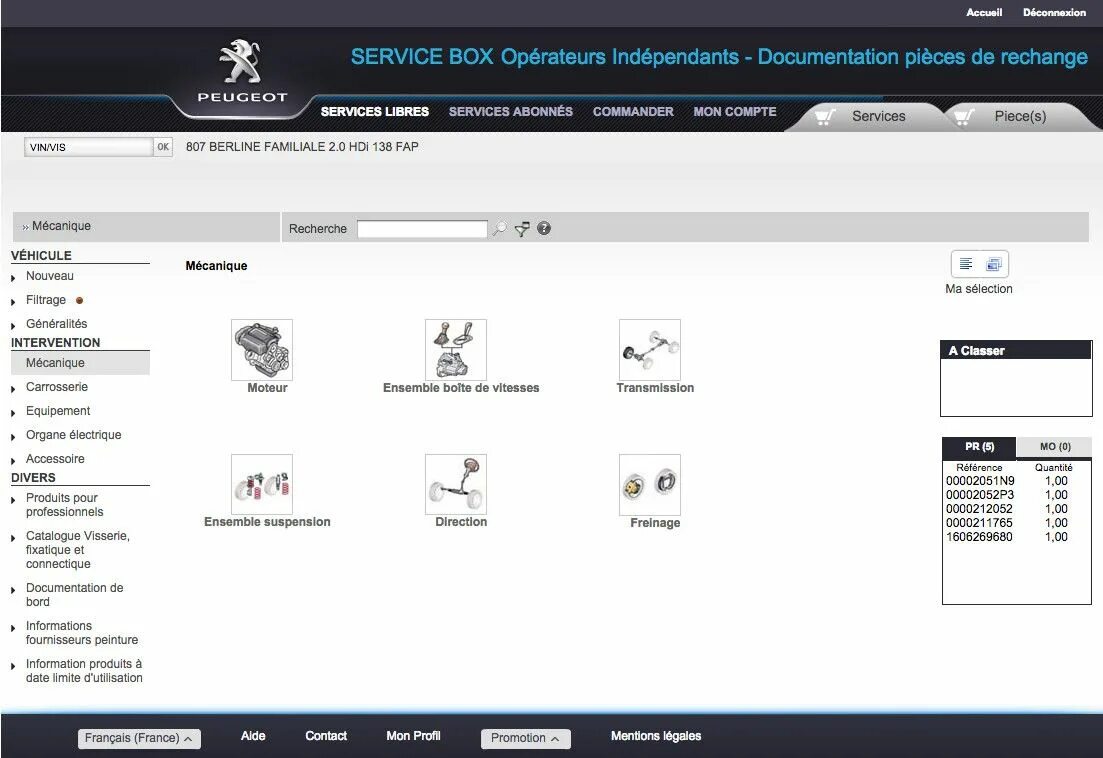Open the Ensemble suspension category image
The image size is (1103, 758).
pos(262,484)
